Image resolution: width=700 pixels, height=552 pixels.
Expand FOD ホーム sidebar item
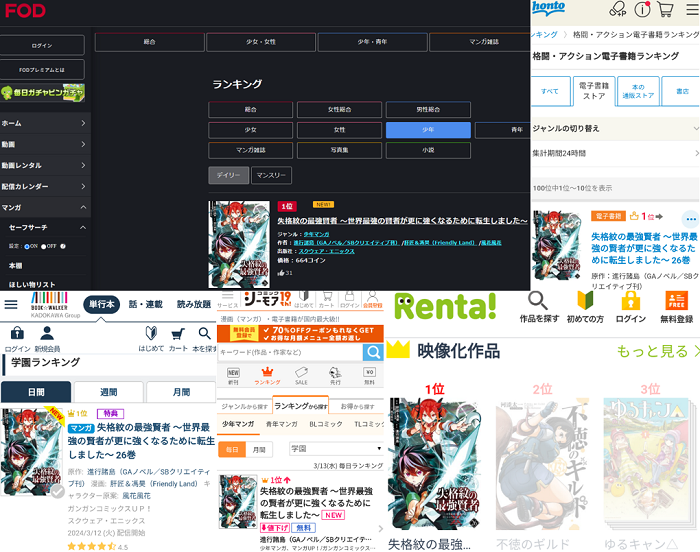(45, 123)
